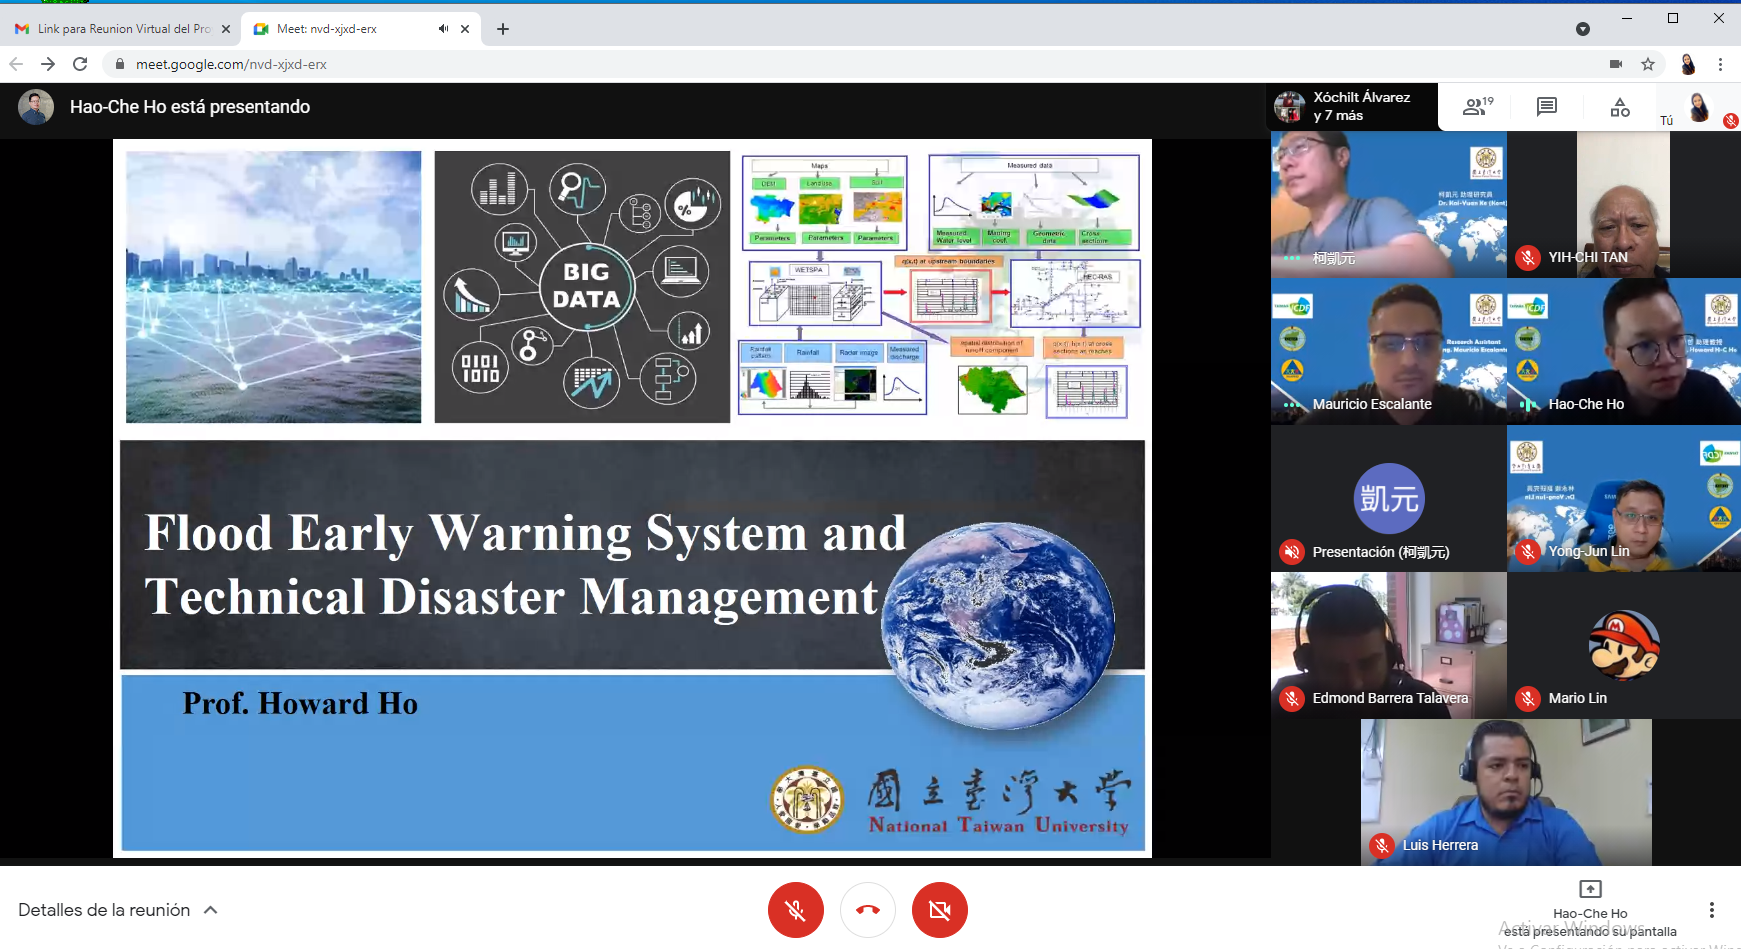Hang up the call with the red phone button
The height and width of the screenshot is (949, 1741).
pyautogui.click(x=868, y=910)
